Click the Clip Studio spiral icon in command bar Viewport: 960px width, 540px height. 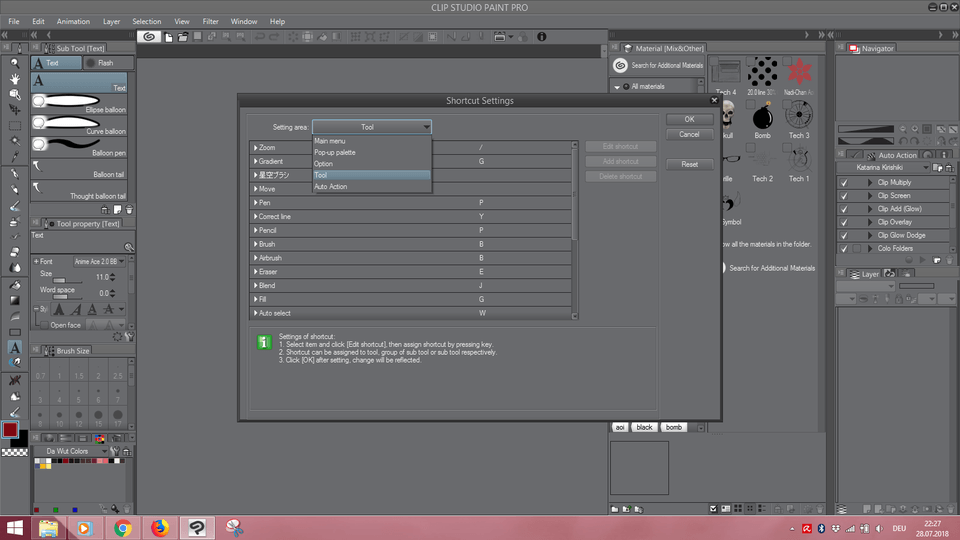tap(149, 37)
